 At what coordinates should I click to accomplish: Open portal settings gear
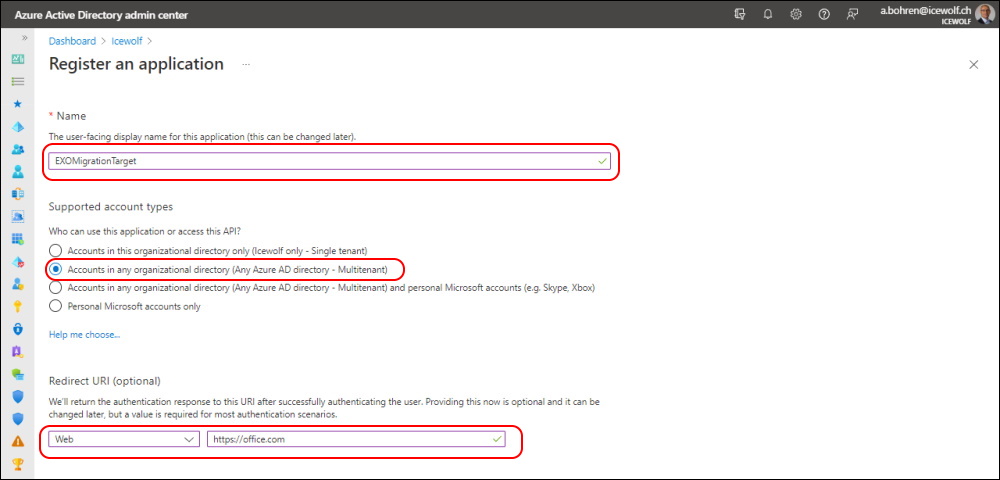(x=796, y=14)
